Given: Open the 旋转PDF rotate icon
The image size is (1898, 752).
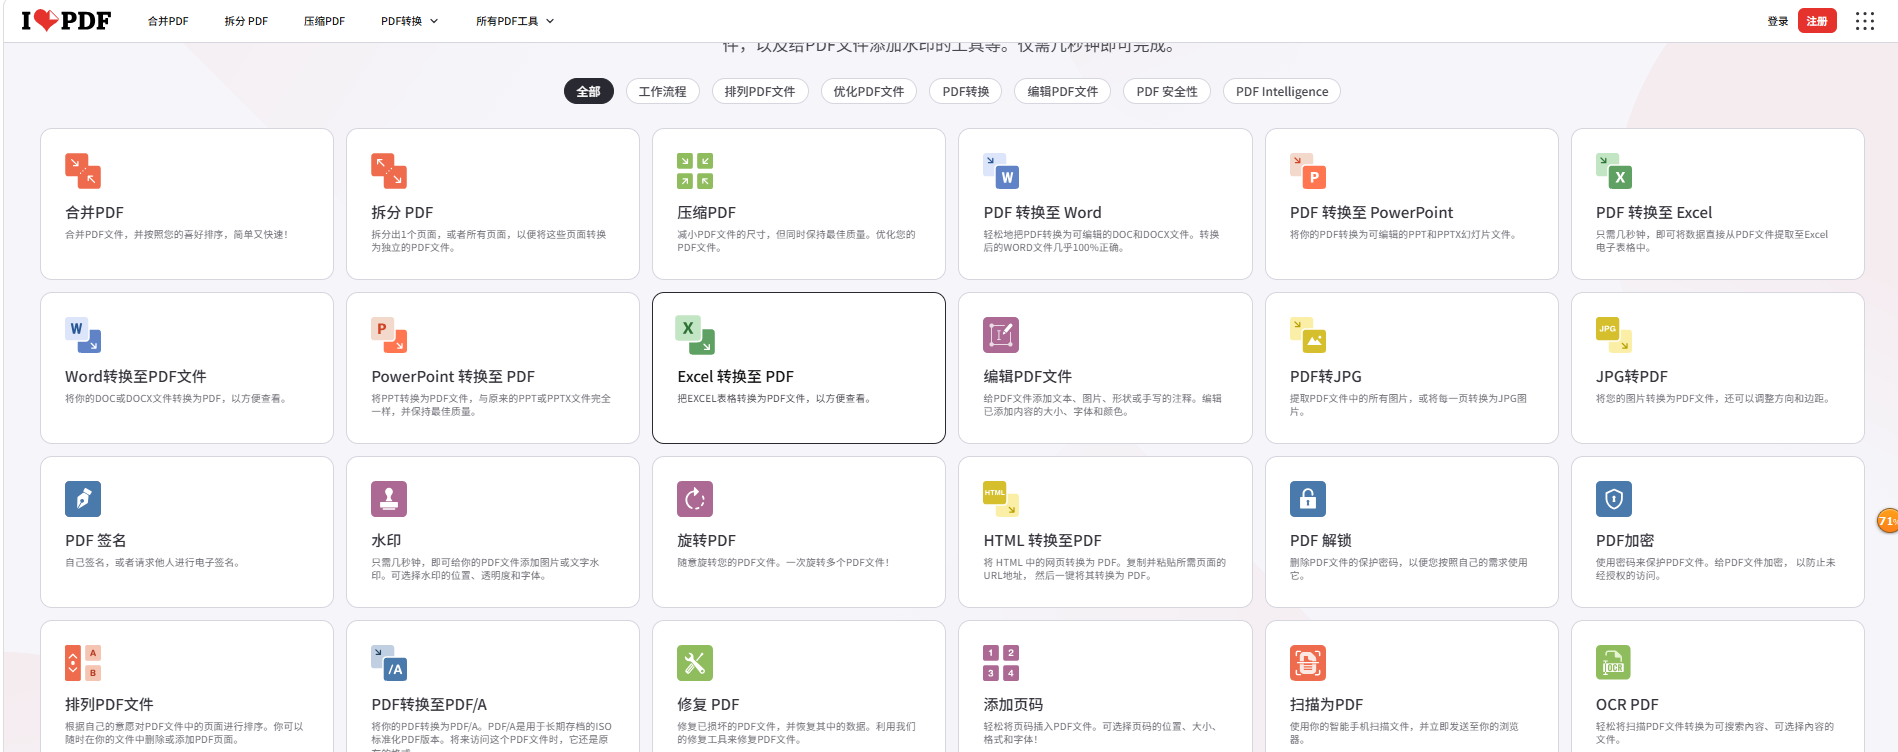Looking at the screenshot, I should [x=695, y=499].
